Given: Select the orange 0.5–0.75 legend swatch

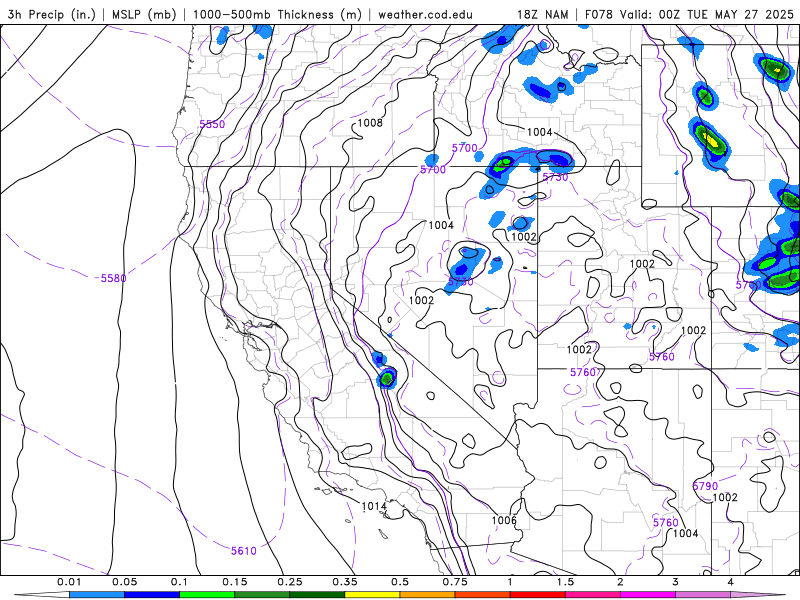Looking at the screenshot, I should (x=428, y=595).
